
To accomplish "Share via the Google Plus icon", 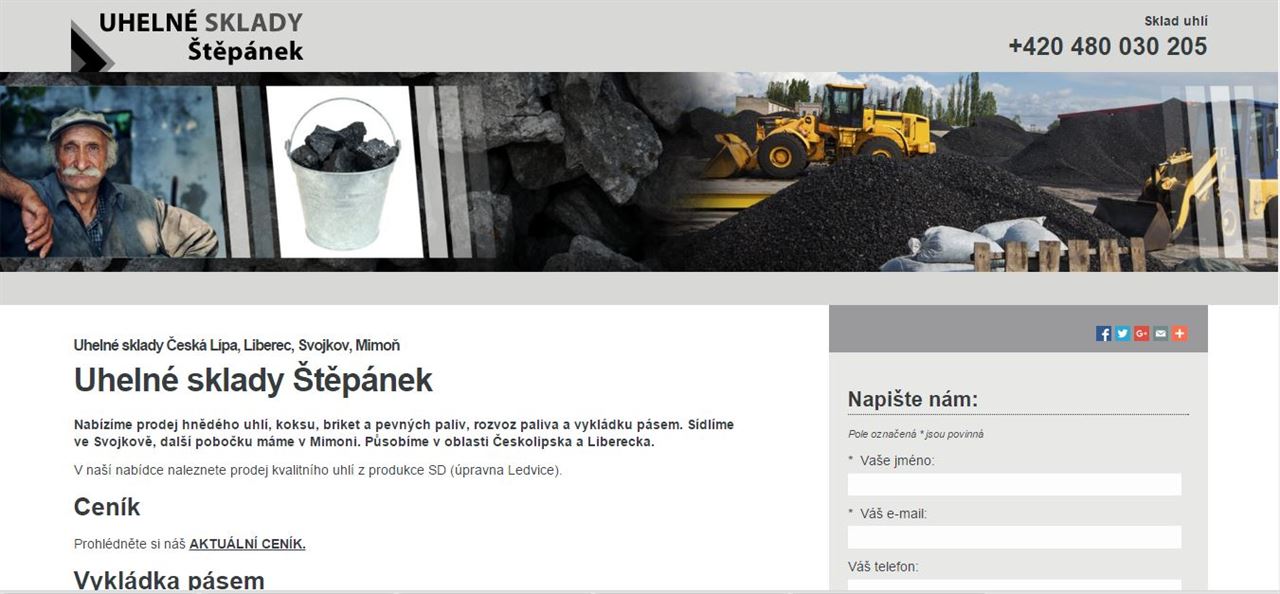I will (x=1141, y=334).
